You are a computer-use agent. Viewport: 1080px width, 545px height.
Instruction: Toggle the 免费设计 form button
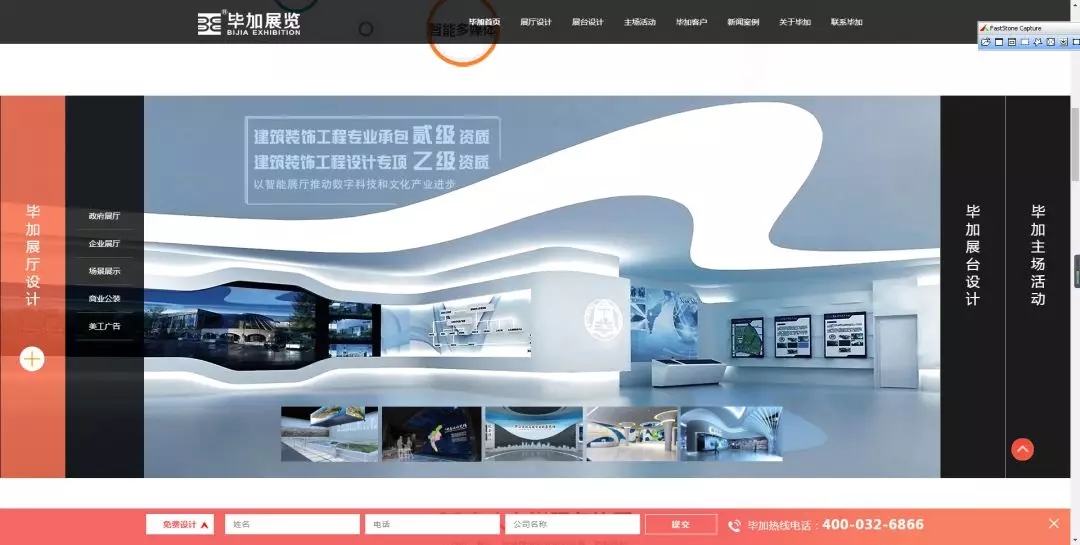(x=180, y=524)
